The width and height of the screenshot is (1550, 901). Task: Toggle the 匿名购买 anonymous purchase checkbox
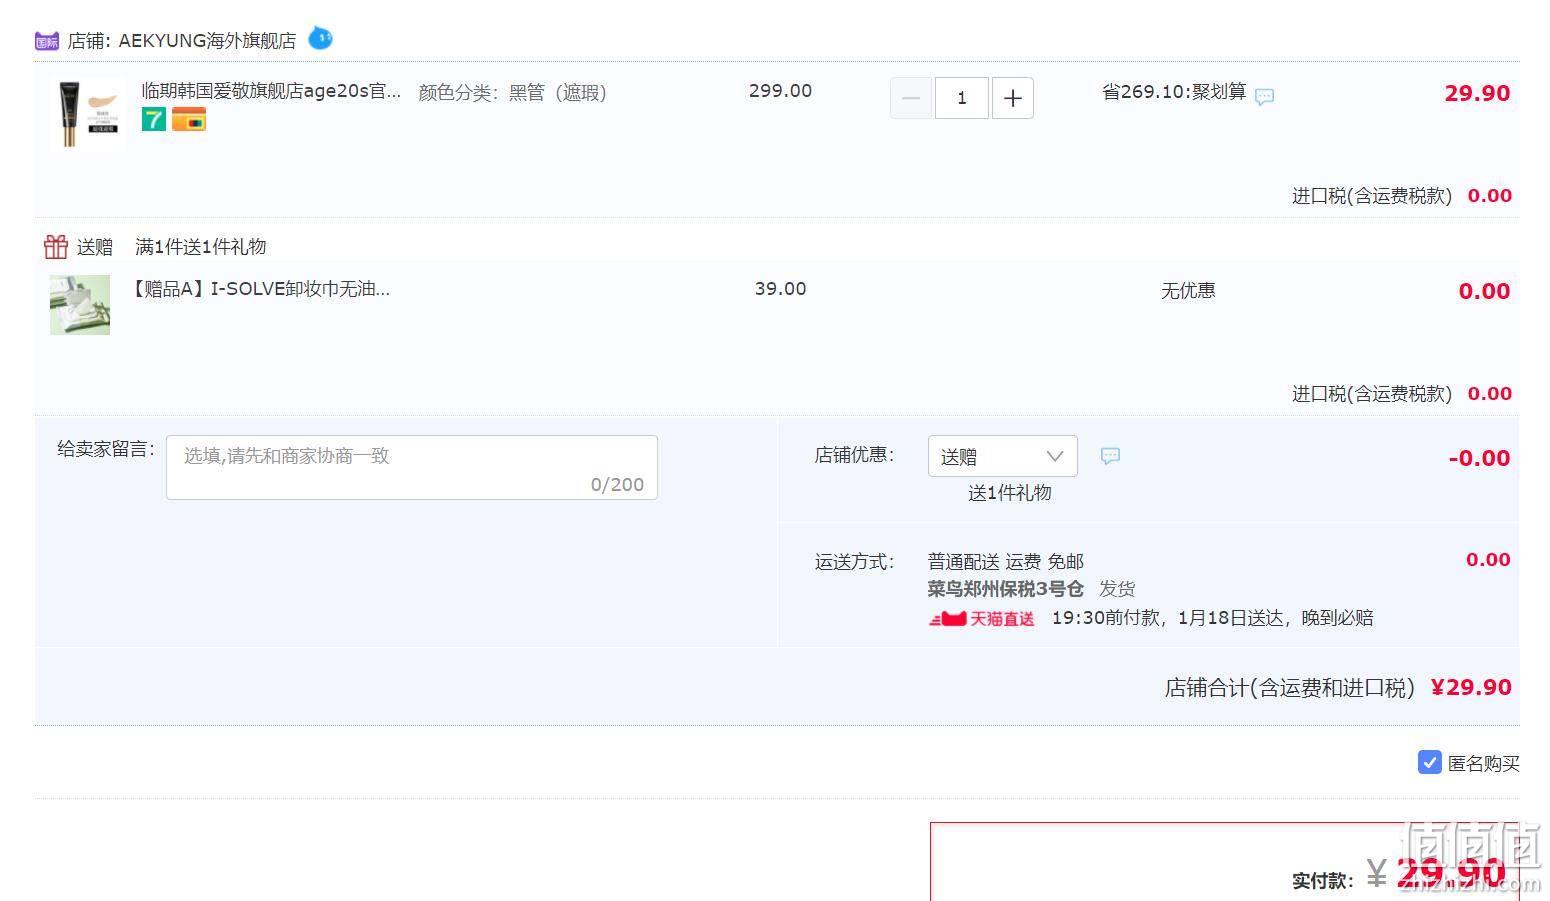pos(1429,763)
